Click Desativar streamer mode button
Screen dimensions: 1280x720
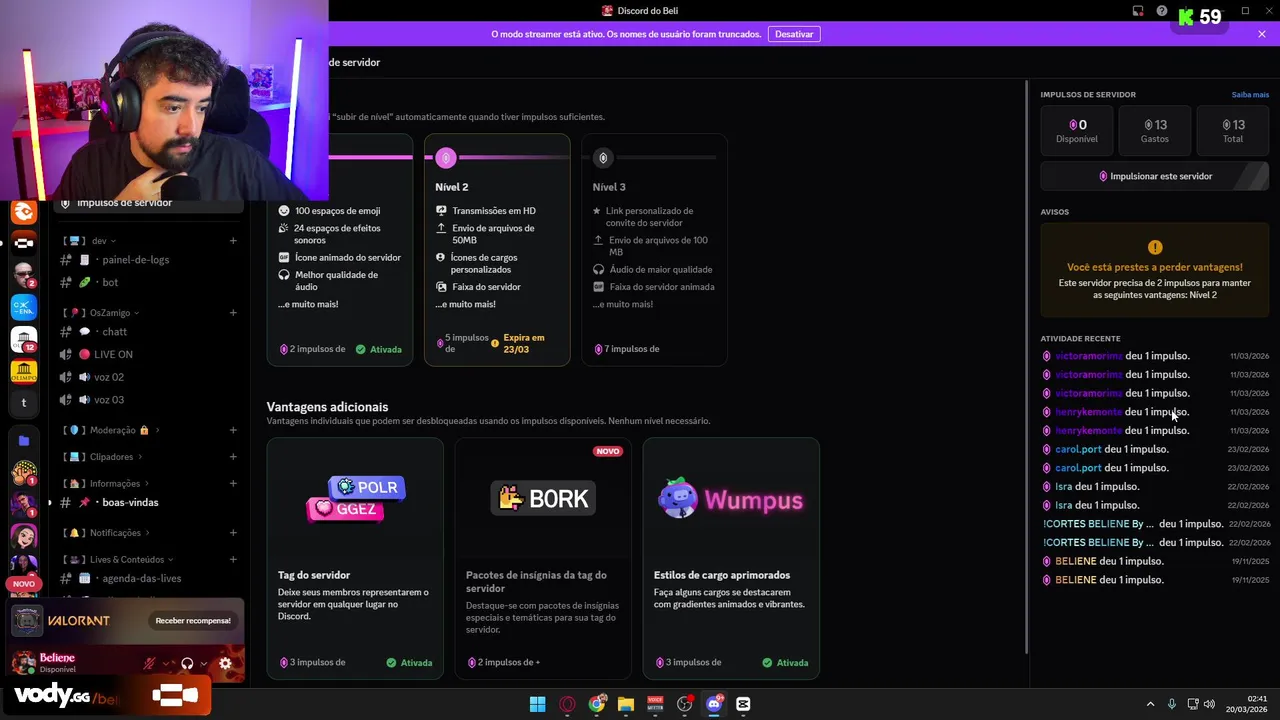pyautogui.click(x=794, y=34)
